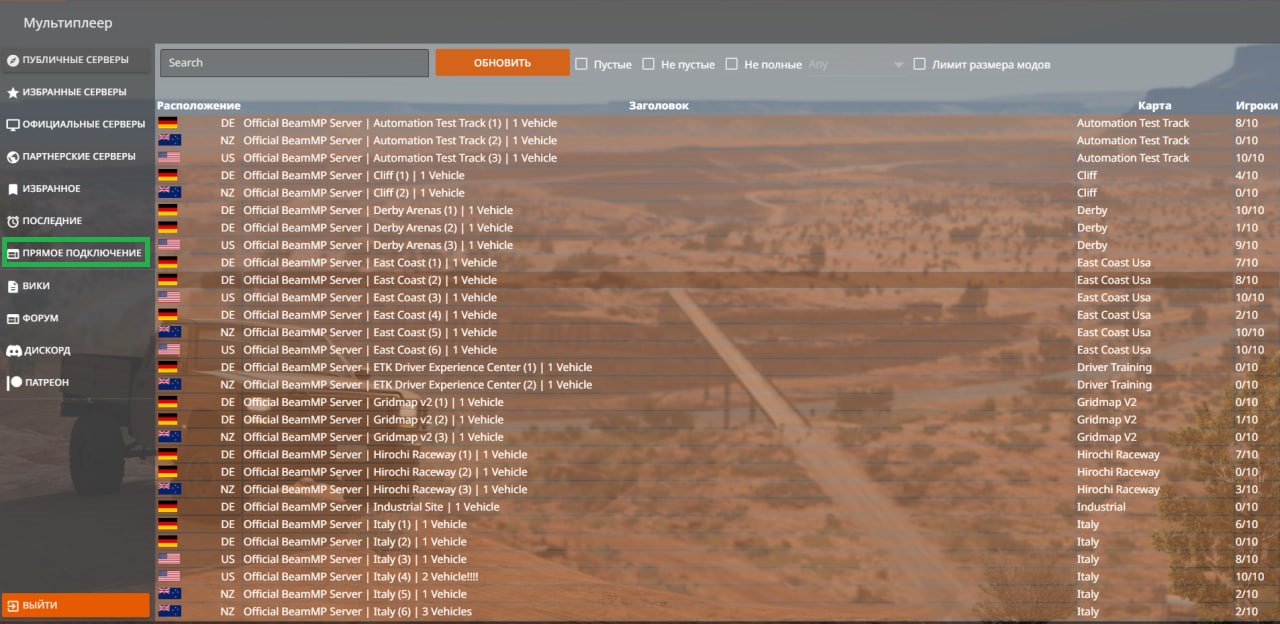
Task: Sort by Игроки column header
Action: [1256, 106]
